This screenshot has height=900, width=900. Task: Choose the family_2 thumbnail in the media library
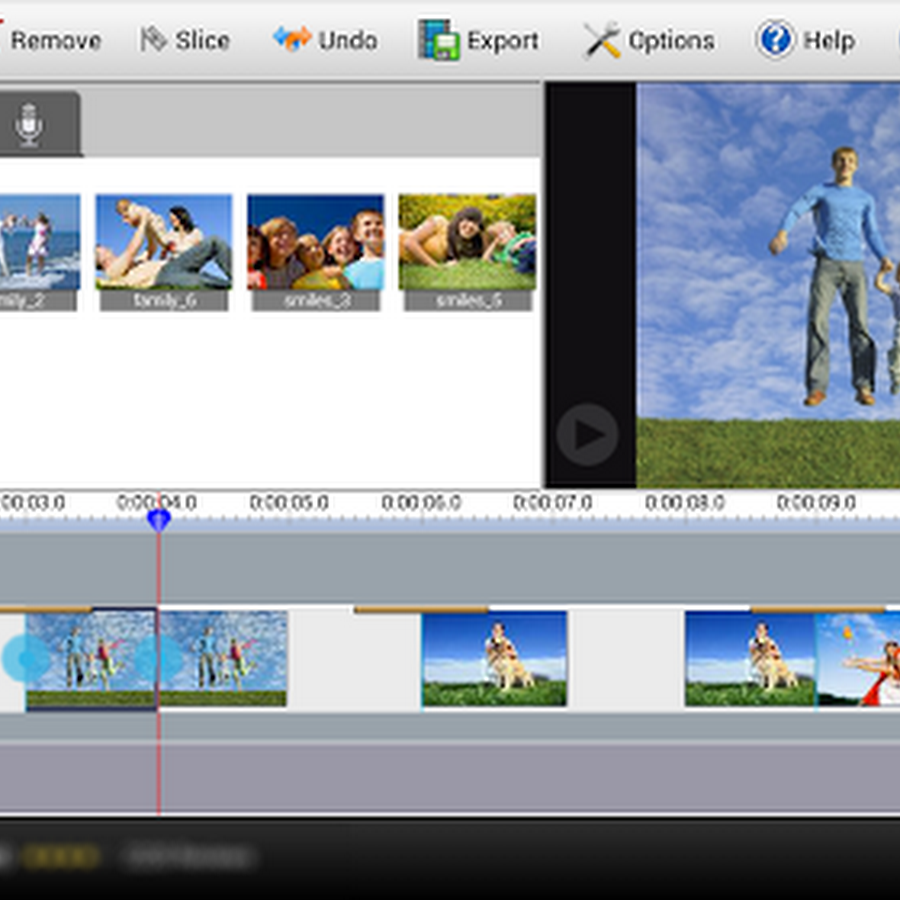pyautogui.click(x=40, y=243)
